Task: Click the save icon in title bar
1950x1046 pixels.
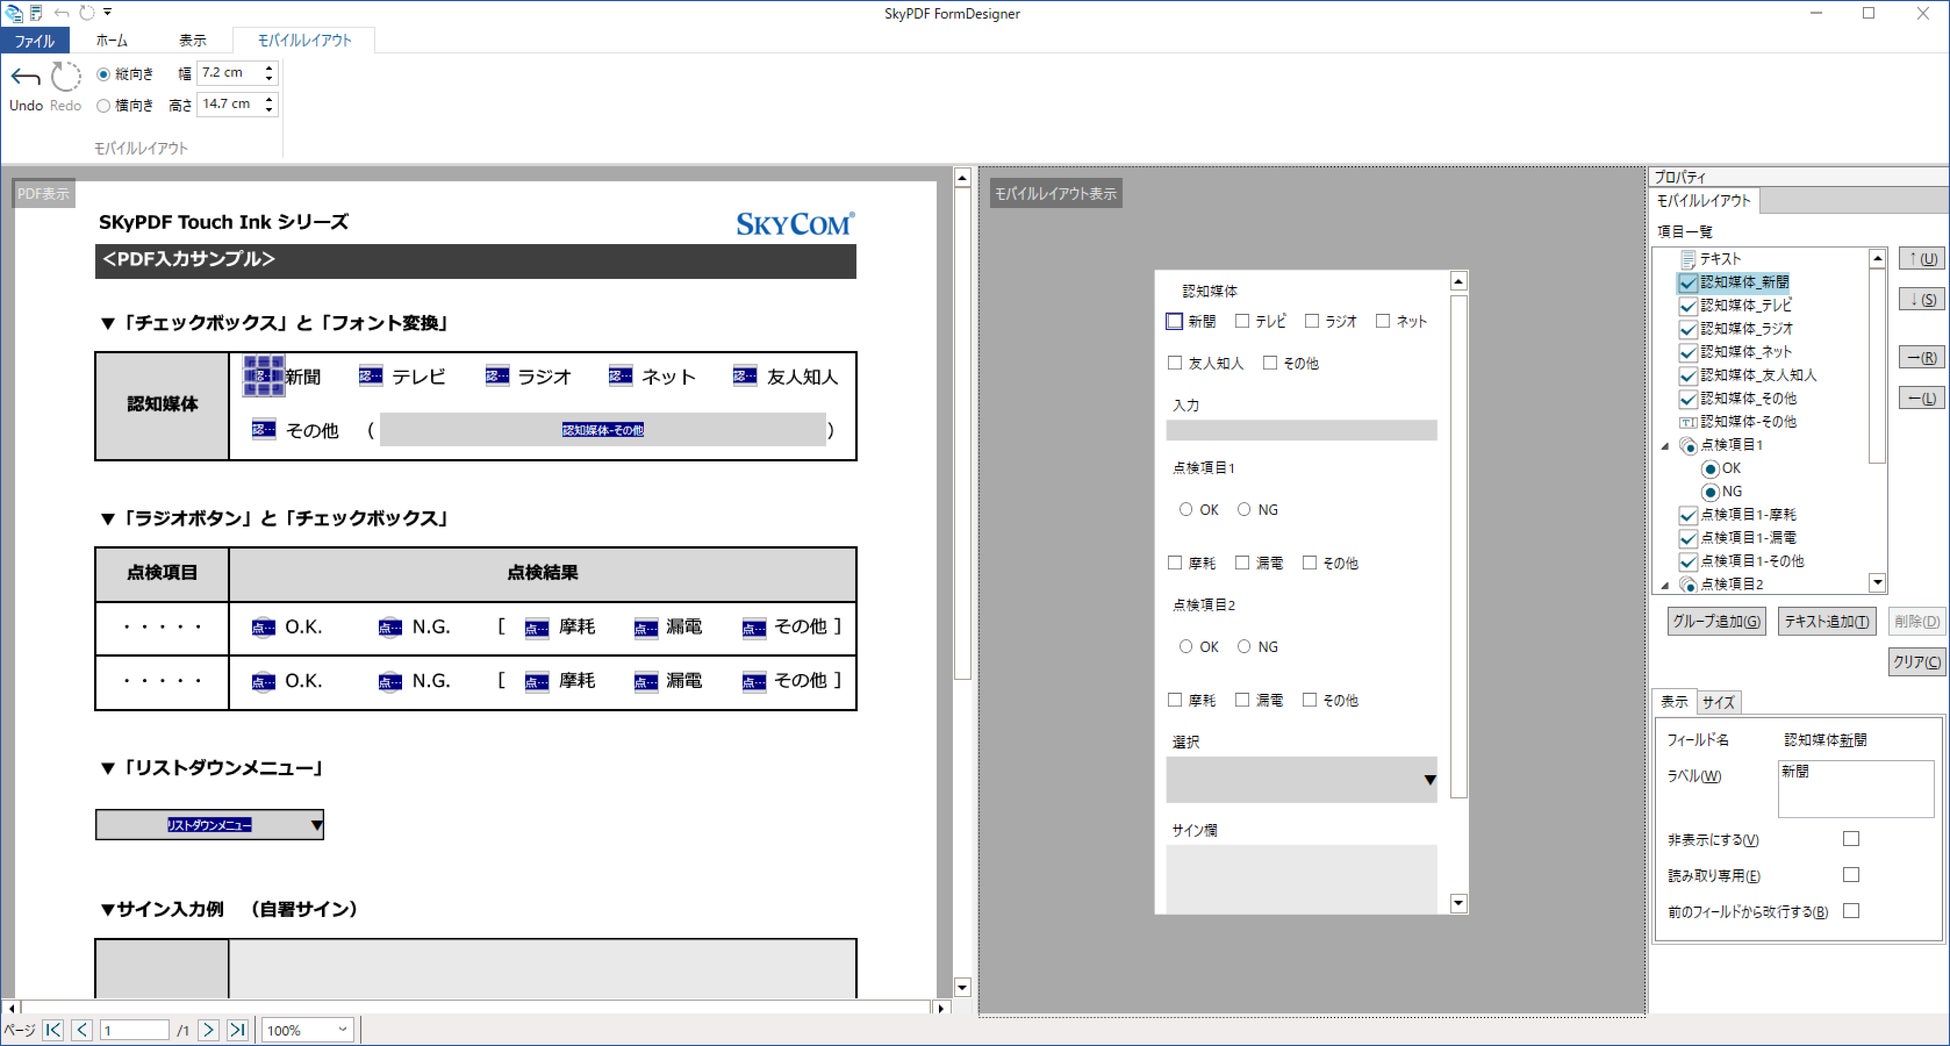Action: pyautogui.click(x=36, y=13)
